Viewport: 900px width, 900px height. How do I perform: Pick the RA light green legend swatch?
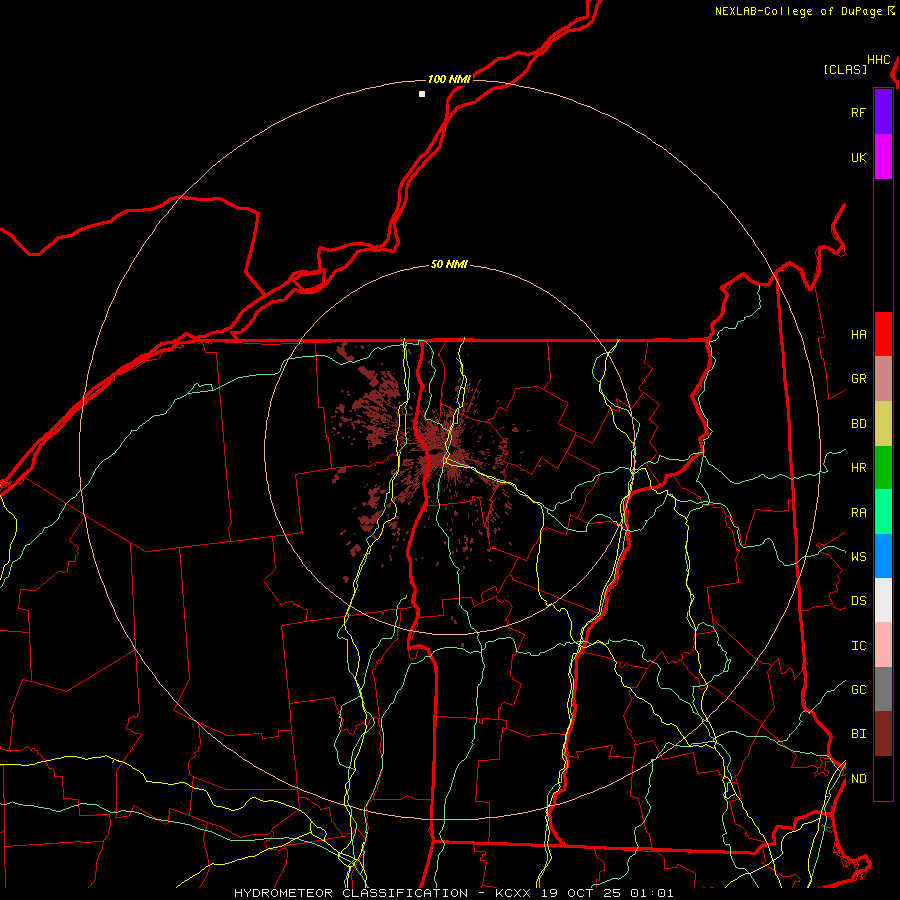point(883,512)
